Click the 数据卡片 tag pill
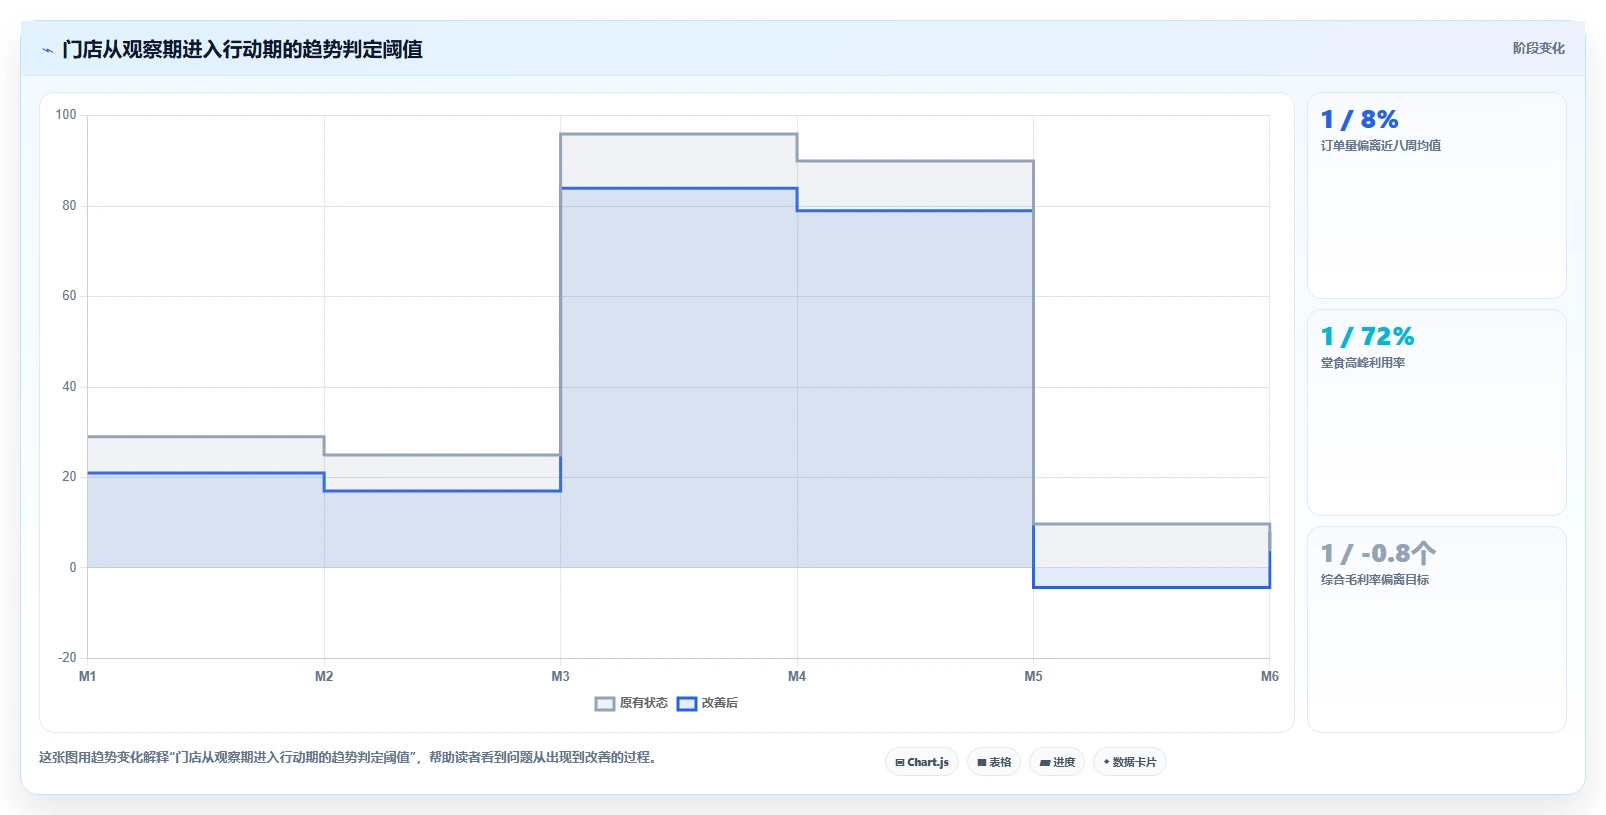Viewport: 1606px width, 815px height. coord(1130,762)
